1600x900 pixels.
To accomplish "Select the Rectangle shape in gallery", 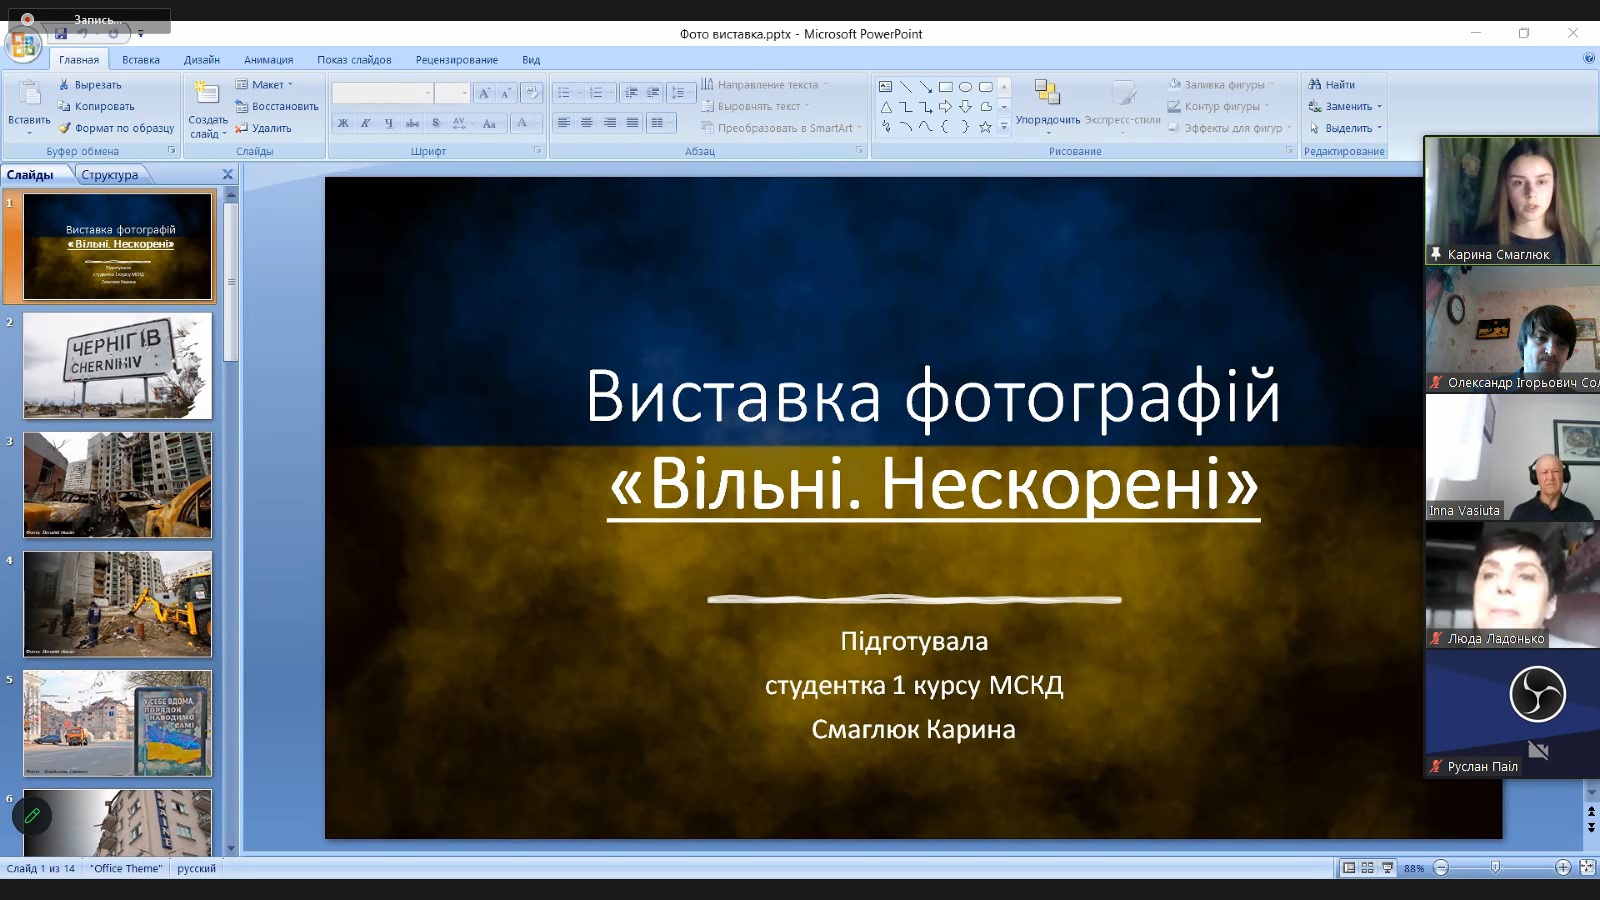I will (x=945, y=87).
